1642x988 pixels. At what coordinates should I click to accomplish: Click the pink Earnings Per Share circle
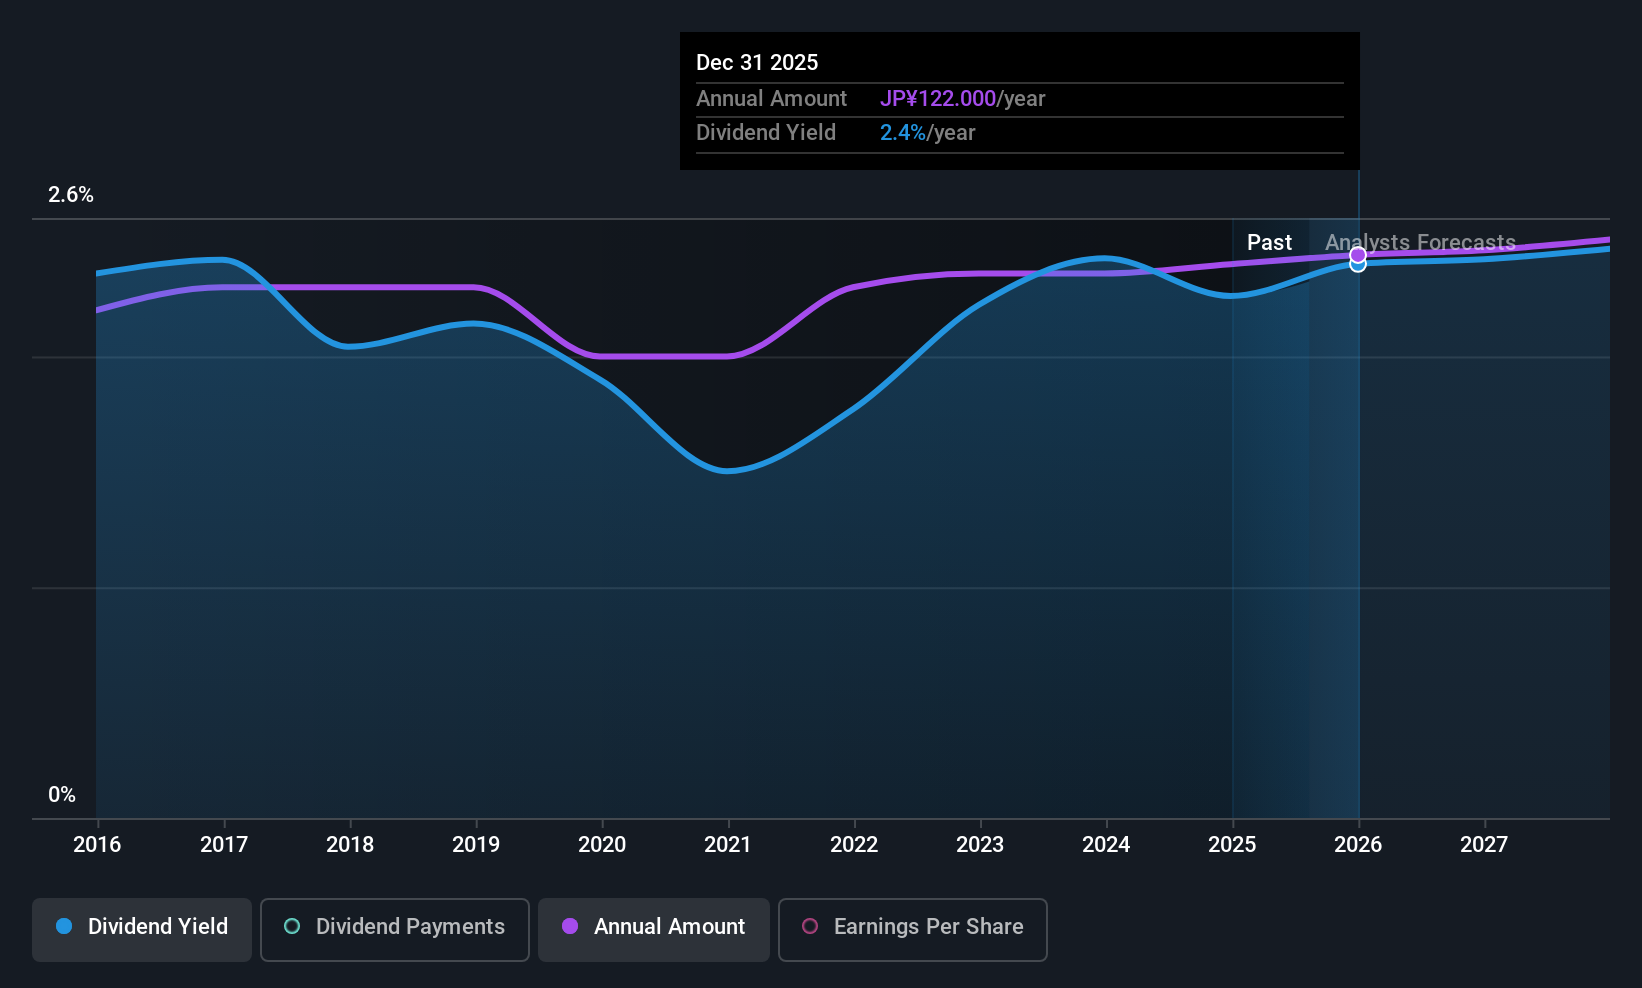pos(810,926)
